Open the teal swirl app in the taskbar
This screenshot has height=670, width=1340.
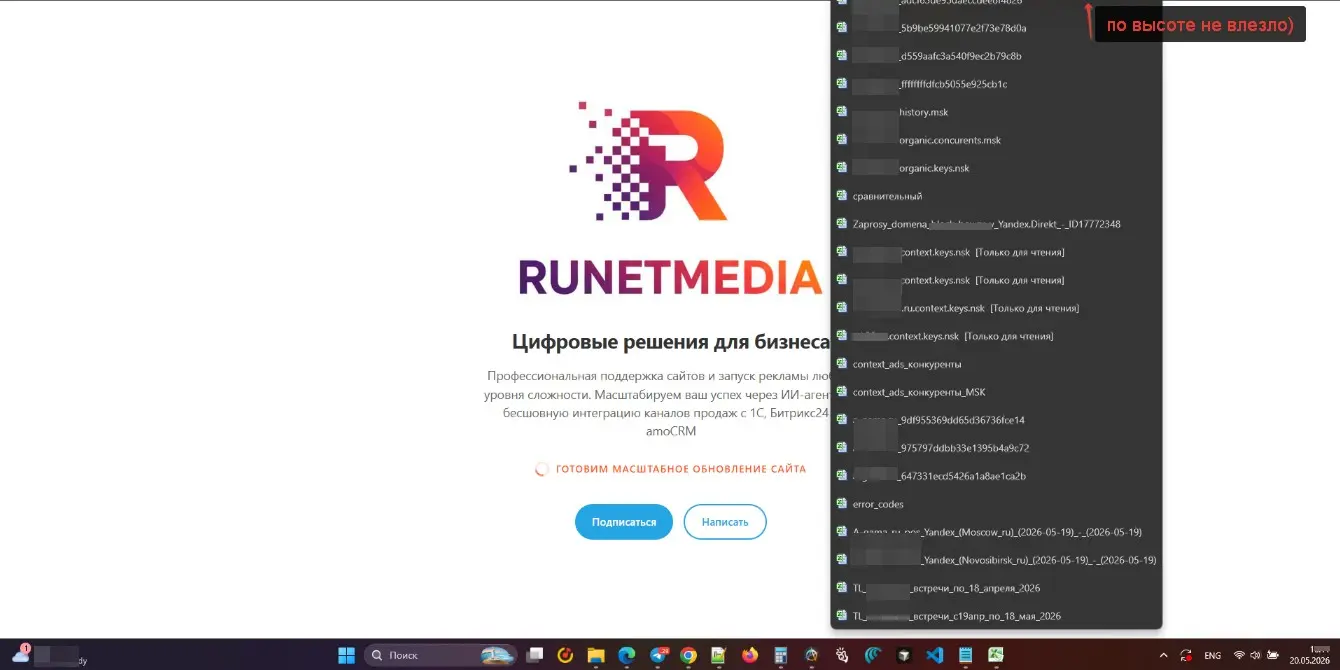click(x=873, y=656)
